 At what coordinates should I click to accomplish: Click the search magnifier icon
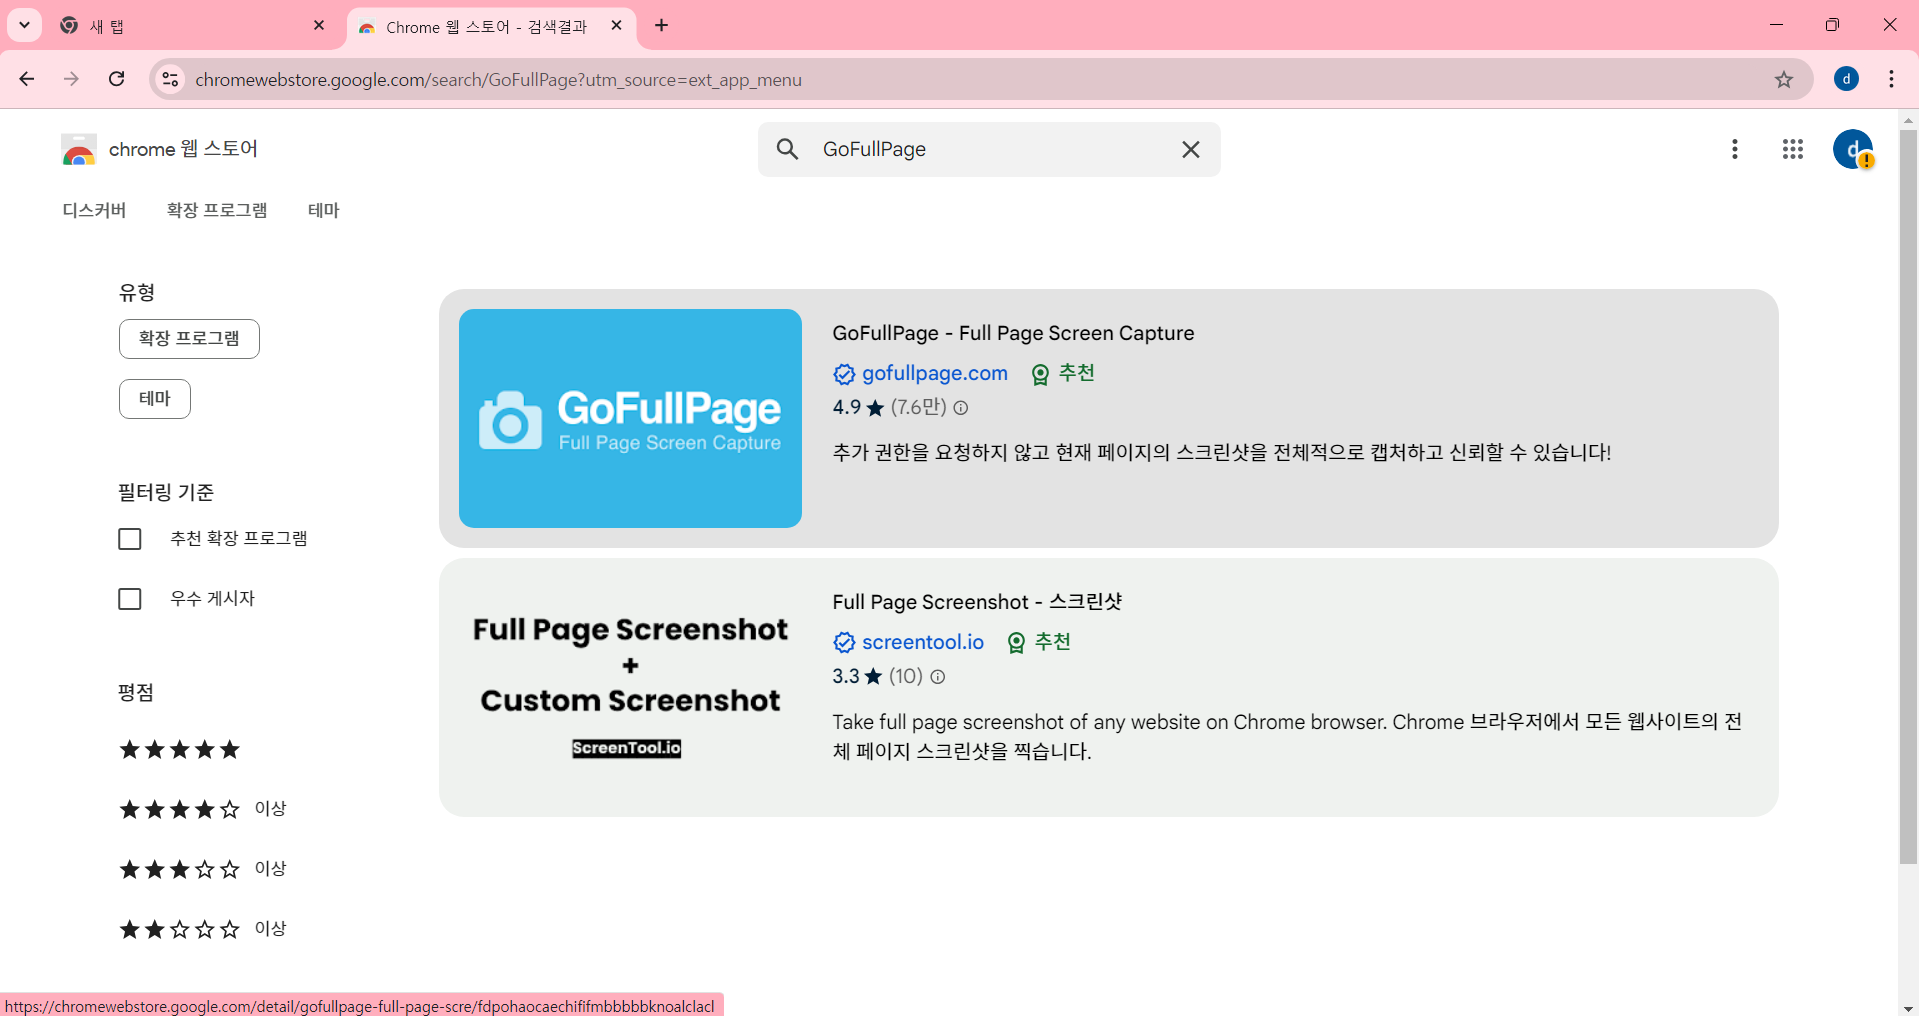(x=788, y=149)
